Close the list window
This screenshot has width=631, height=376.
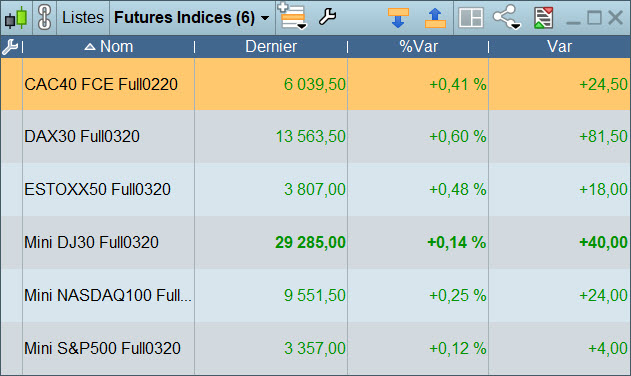coord(616,18)
